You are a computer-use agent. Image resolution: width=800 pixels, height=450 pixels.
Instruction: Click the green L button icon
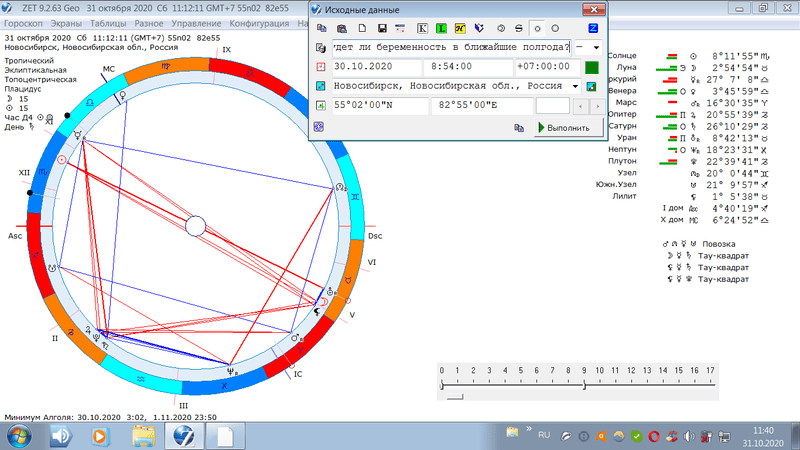(440, 27)
